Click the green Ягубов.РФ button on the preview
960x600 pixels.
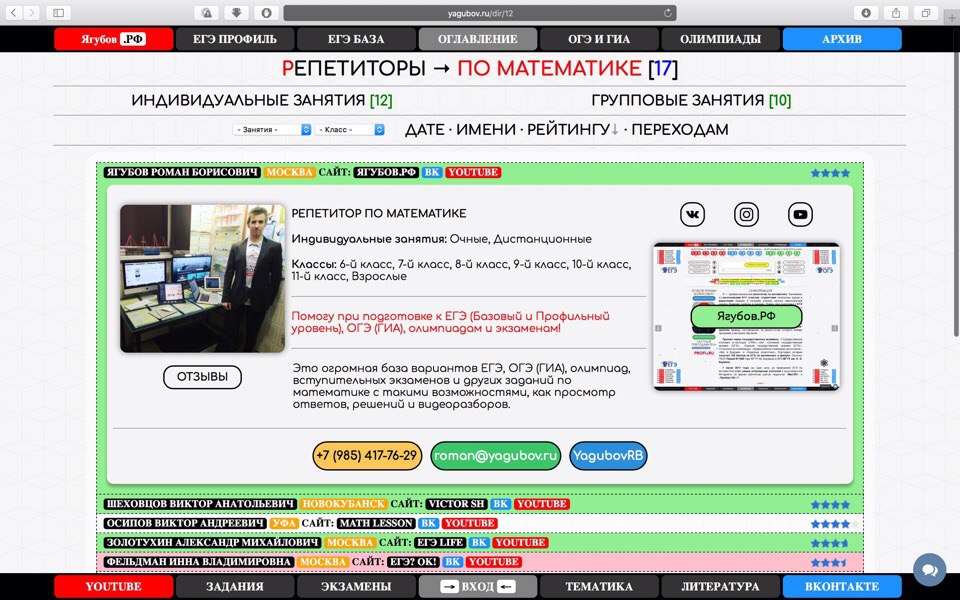746,317
